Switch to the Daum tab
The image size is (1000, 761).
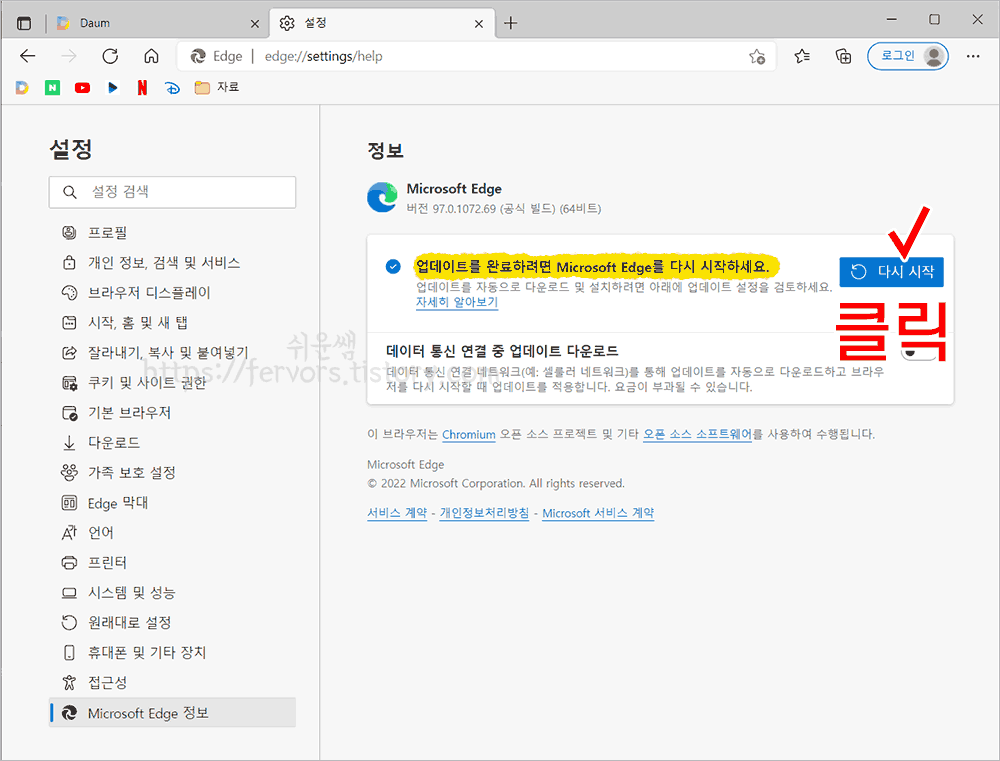158,23
